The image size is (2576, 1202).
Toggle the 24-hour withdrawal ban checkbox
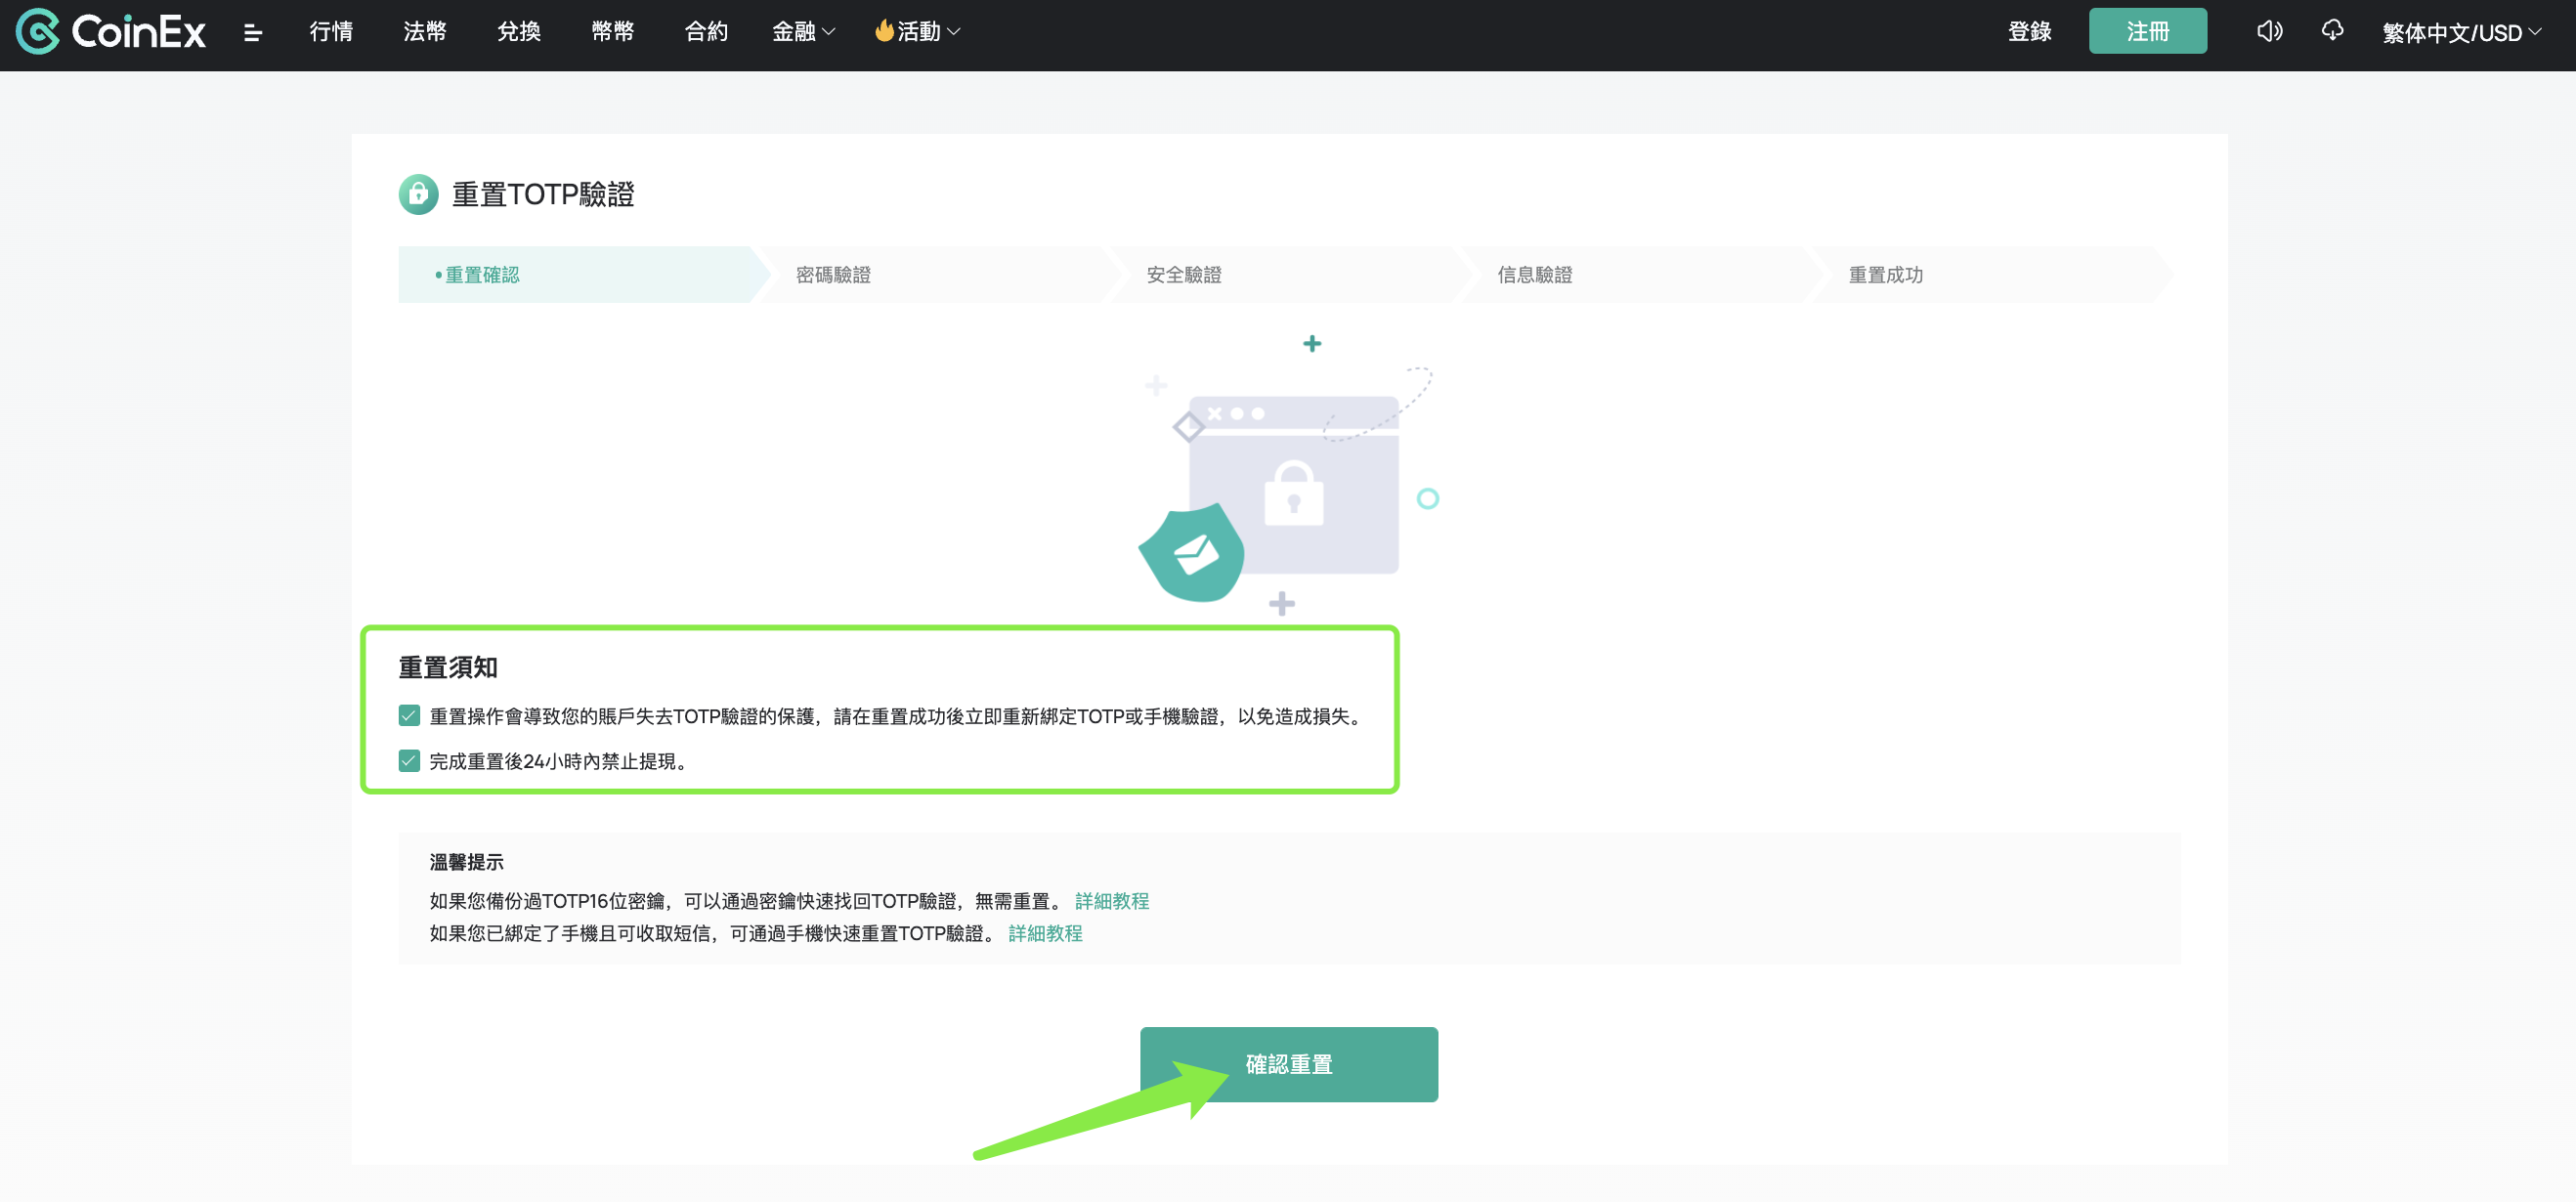coord(409,761)
